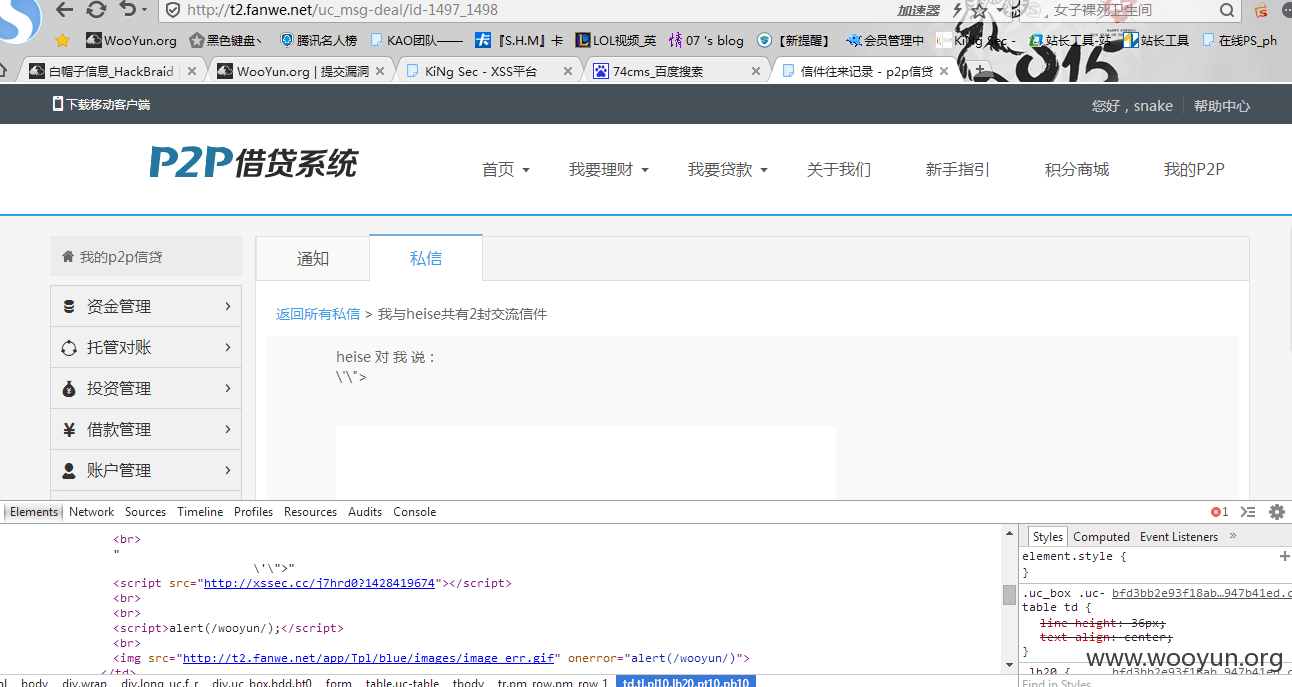1292x687 pixels.
Task: Open DevTools settings gear
Action: [x=1277, y=512]
